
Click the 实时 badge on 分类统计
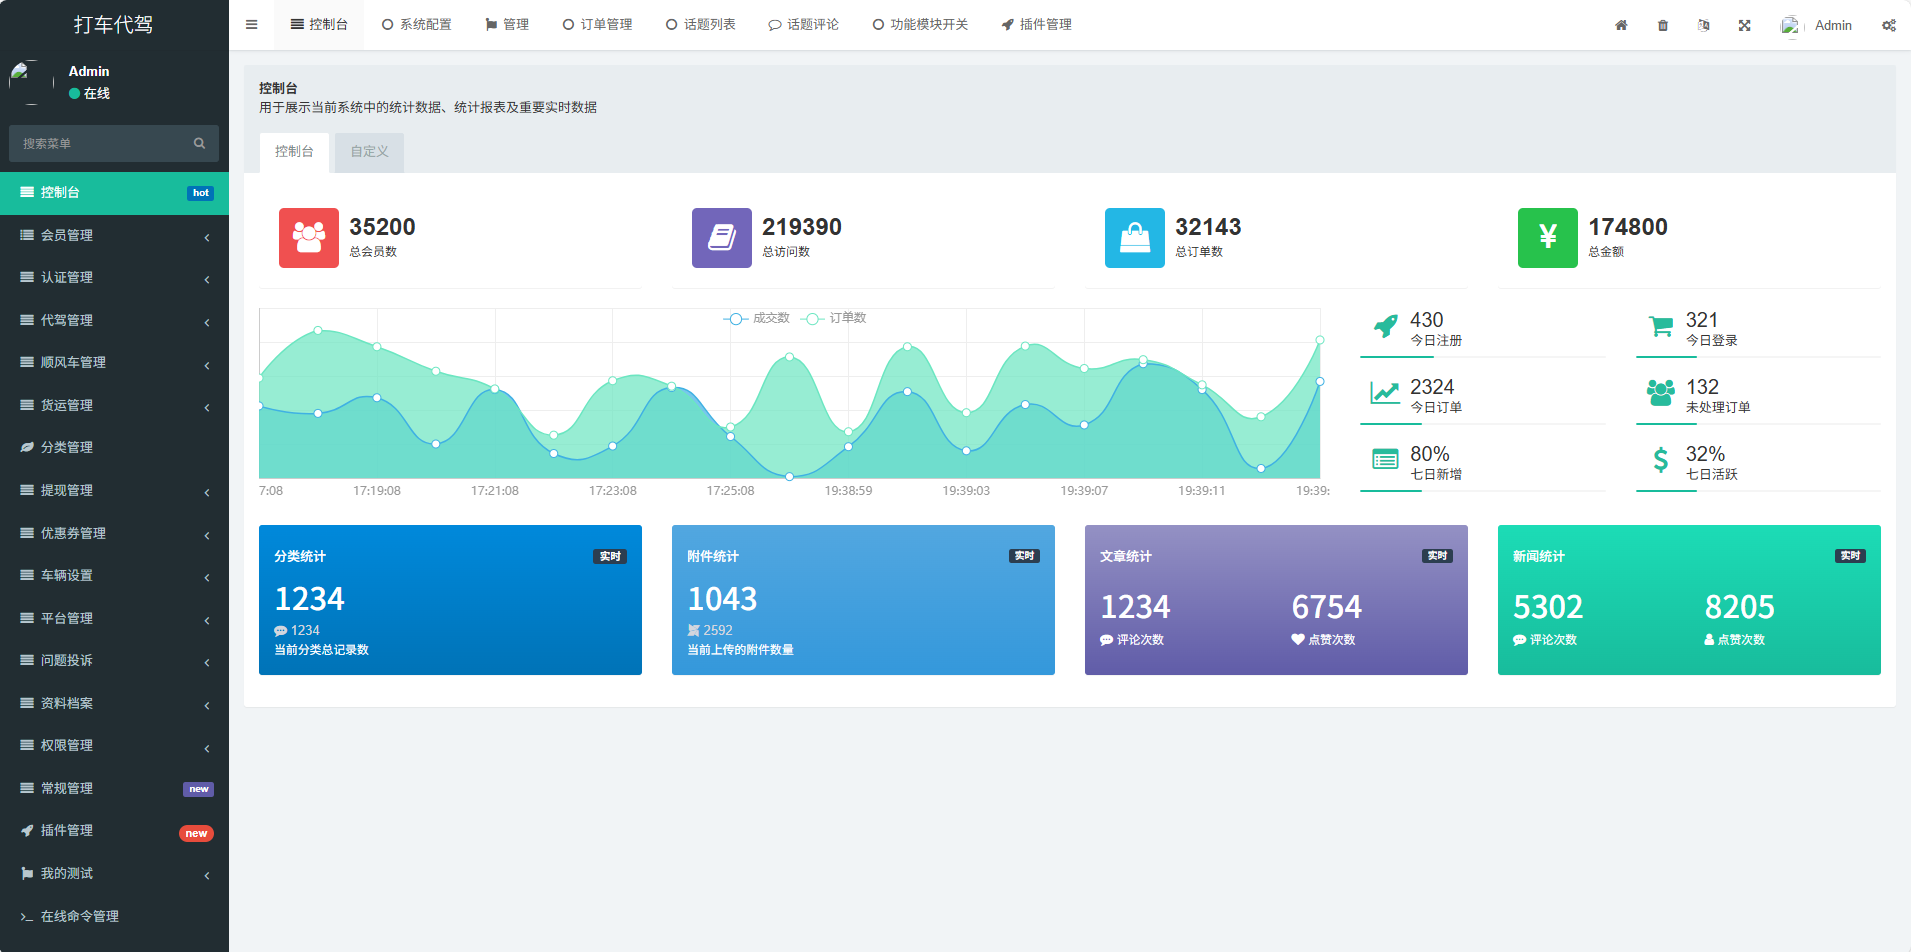coord(610,556)
